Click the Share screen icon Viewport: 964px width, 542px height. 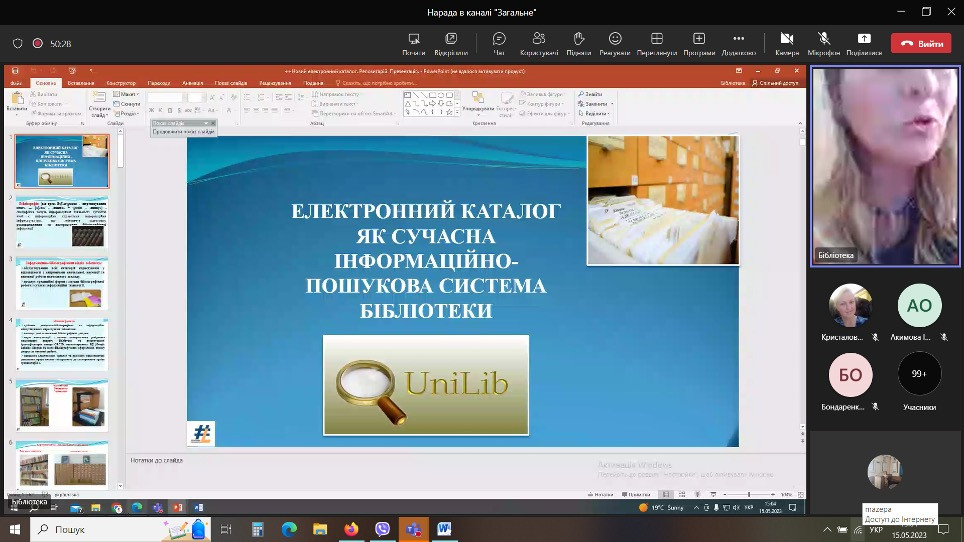(863, 40)
